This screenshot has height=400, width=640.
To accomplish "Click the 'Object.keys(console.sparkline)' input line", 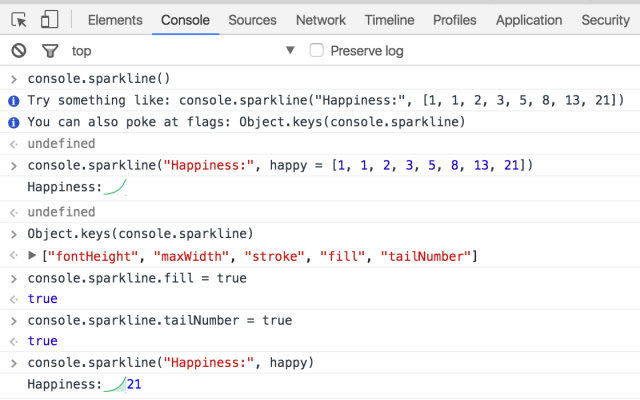I will click(140, 233).
